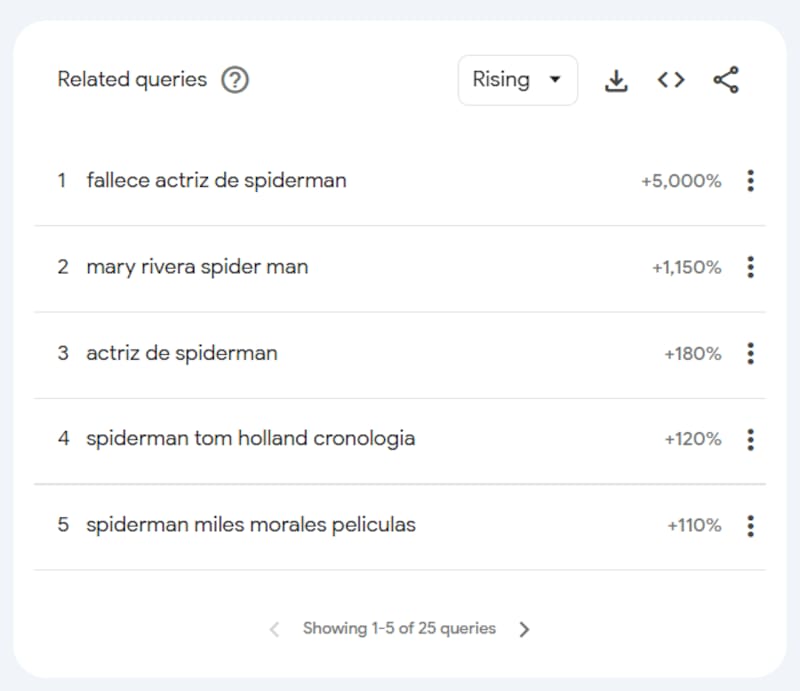Click the Rising dropdown arrow
The image size is (800, 691).
pos(555,80)
